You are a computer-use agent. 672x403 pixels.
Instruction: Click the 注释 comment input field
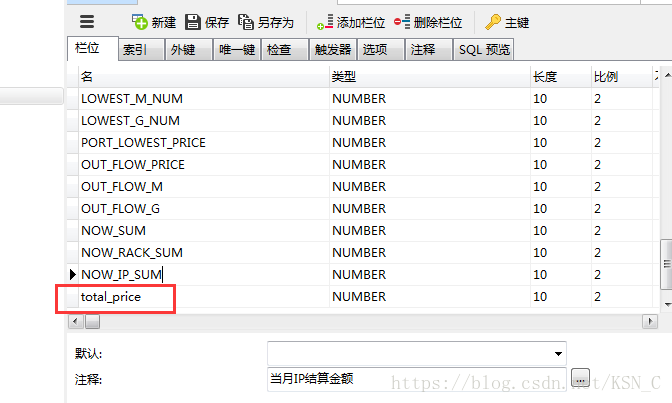pyautogui.click(x=417, y=379)
